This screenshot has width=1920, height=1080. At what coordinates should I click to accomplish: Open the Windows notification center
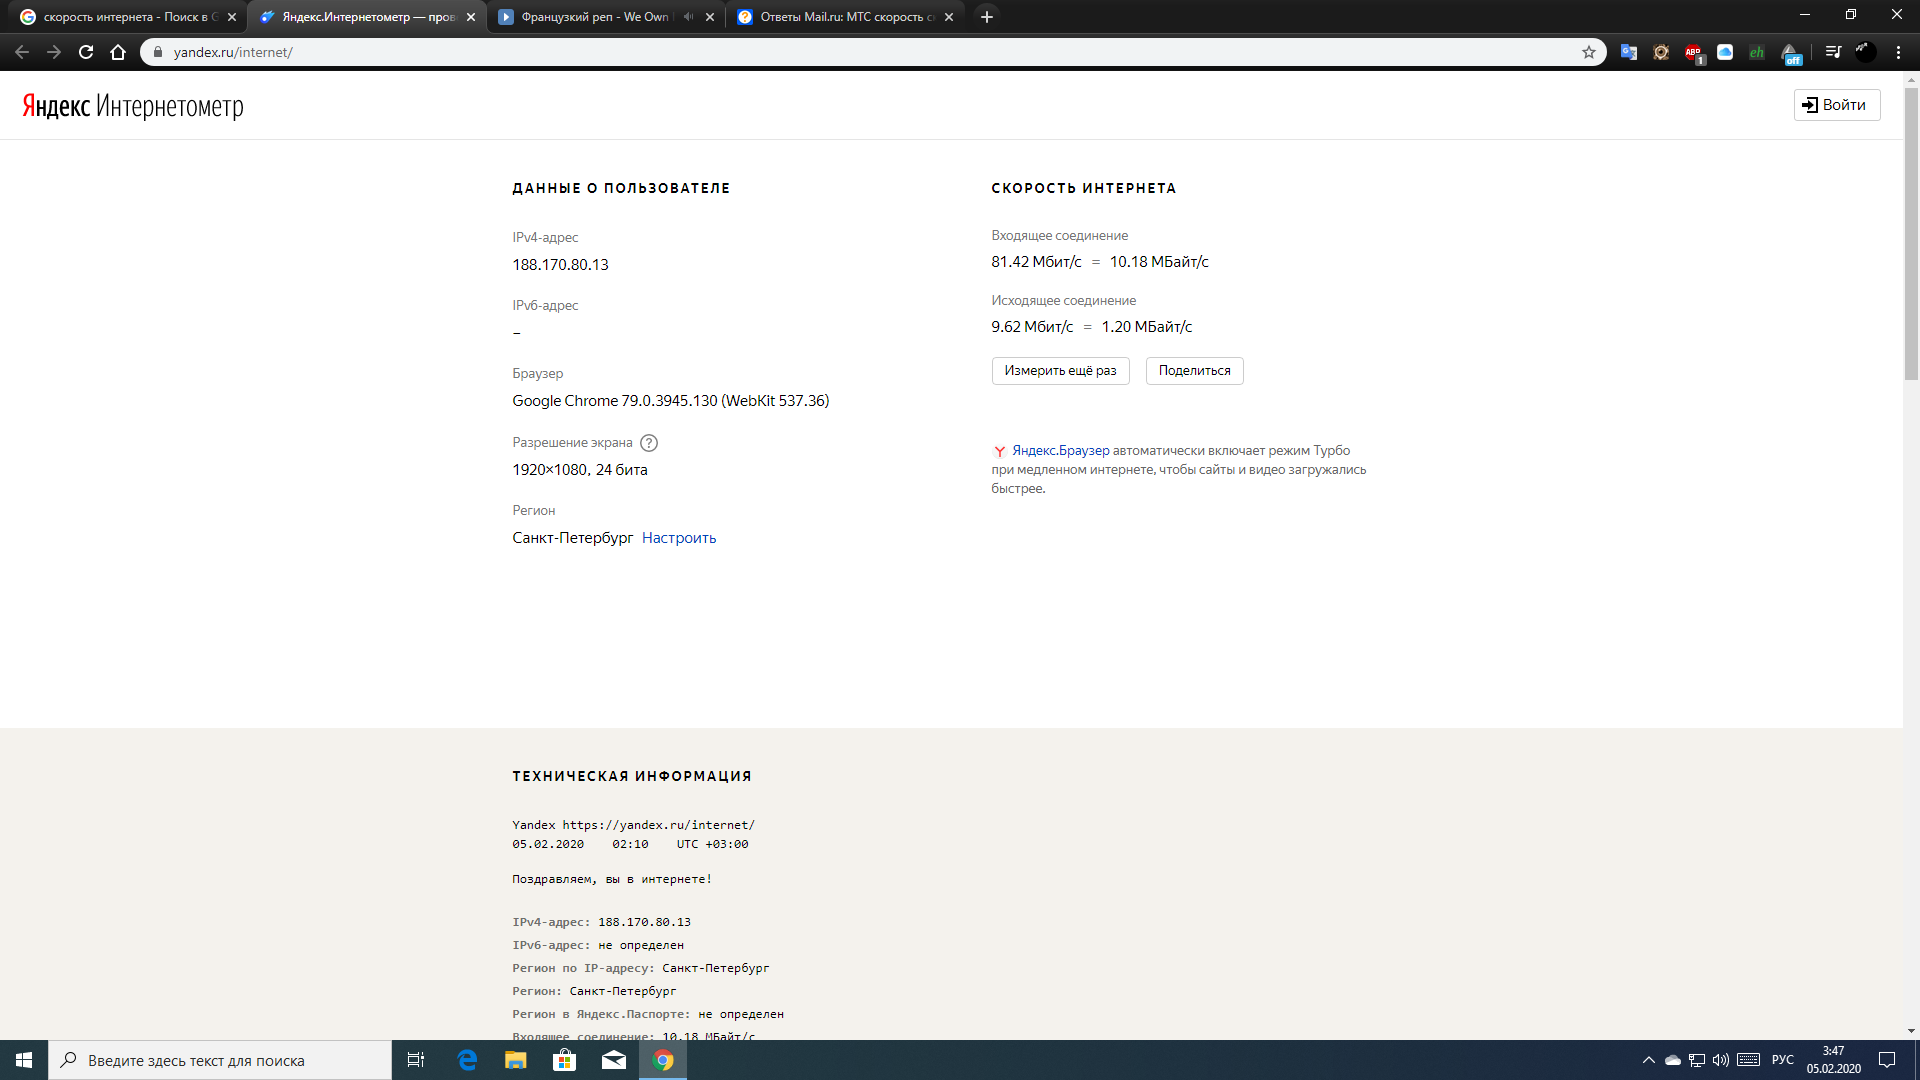pyautogui.click(x=1887, y=1060)
